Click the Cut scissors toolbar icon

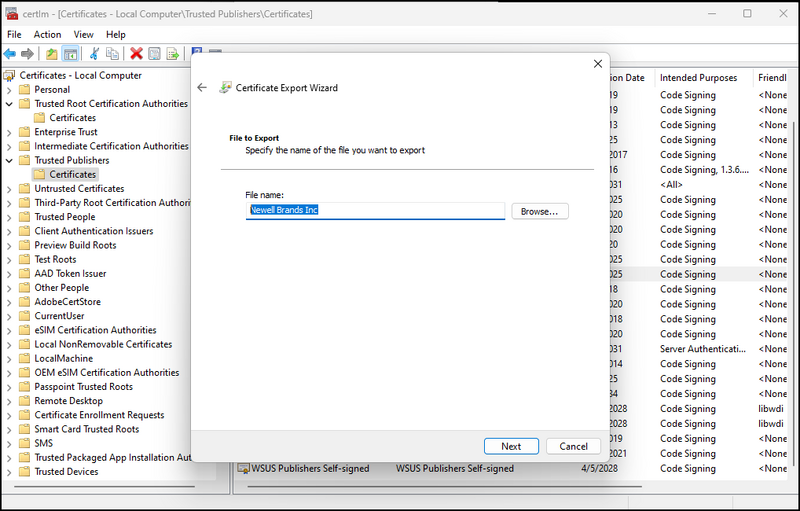pos(94,54)
